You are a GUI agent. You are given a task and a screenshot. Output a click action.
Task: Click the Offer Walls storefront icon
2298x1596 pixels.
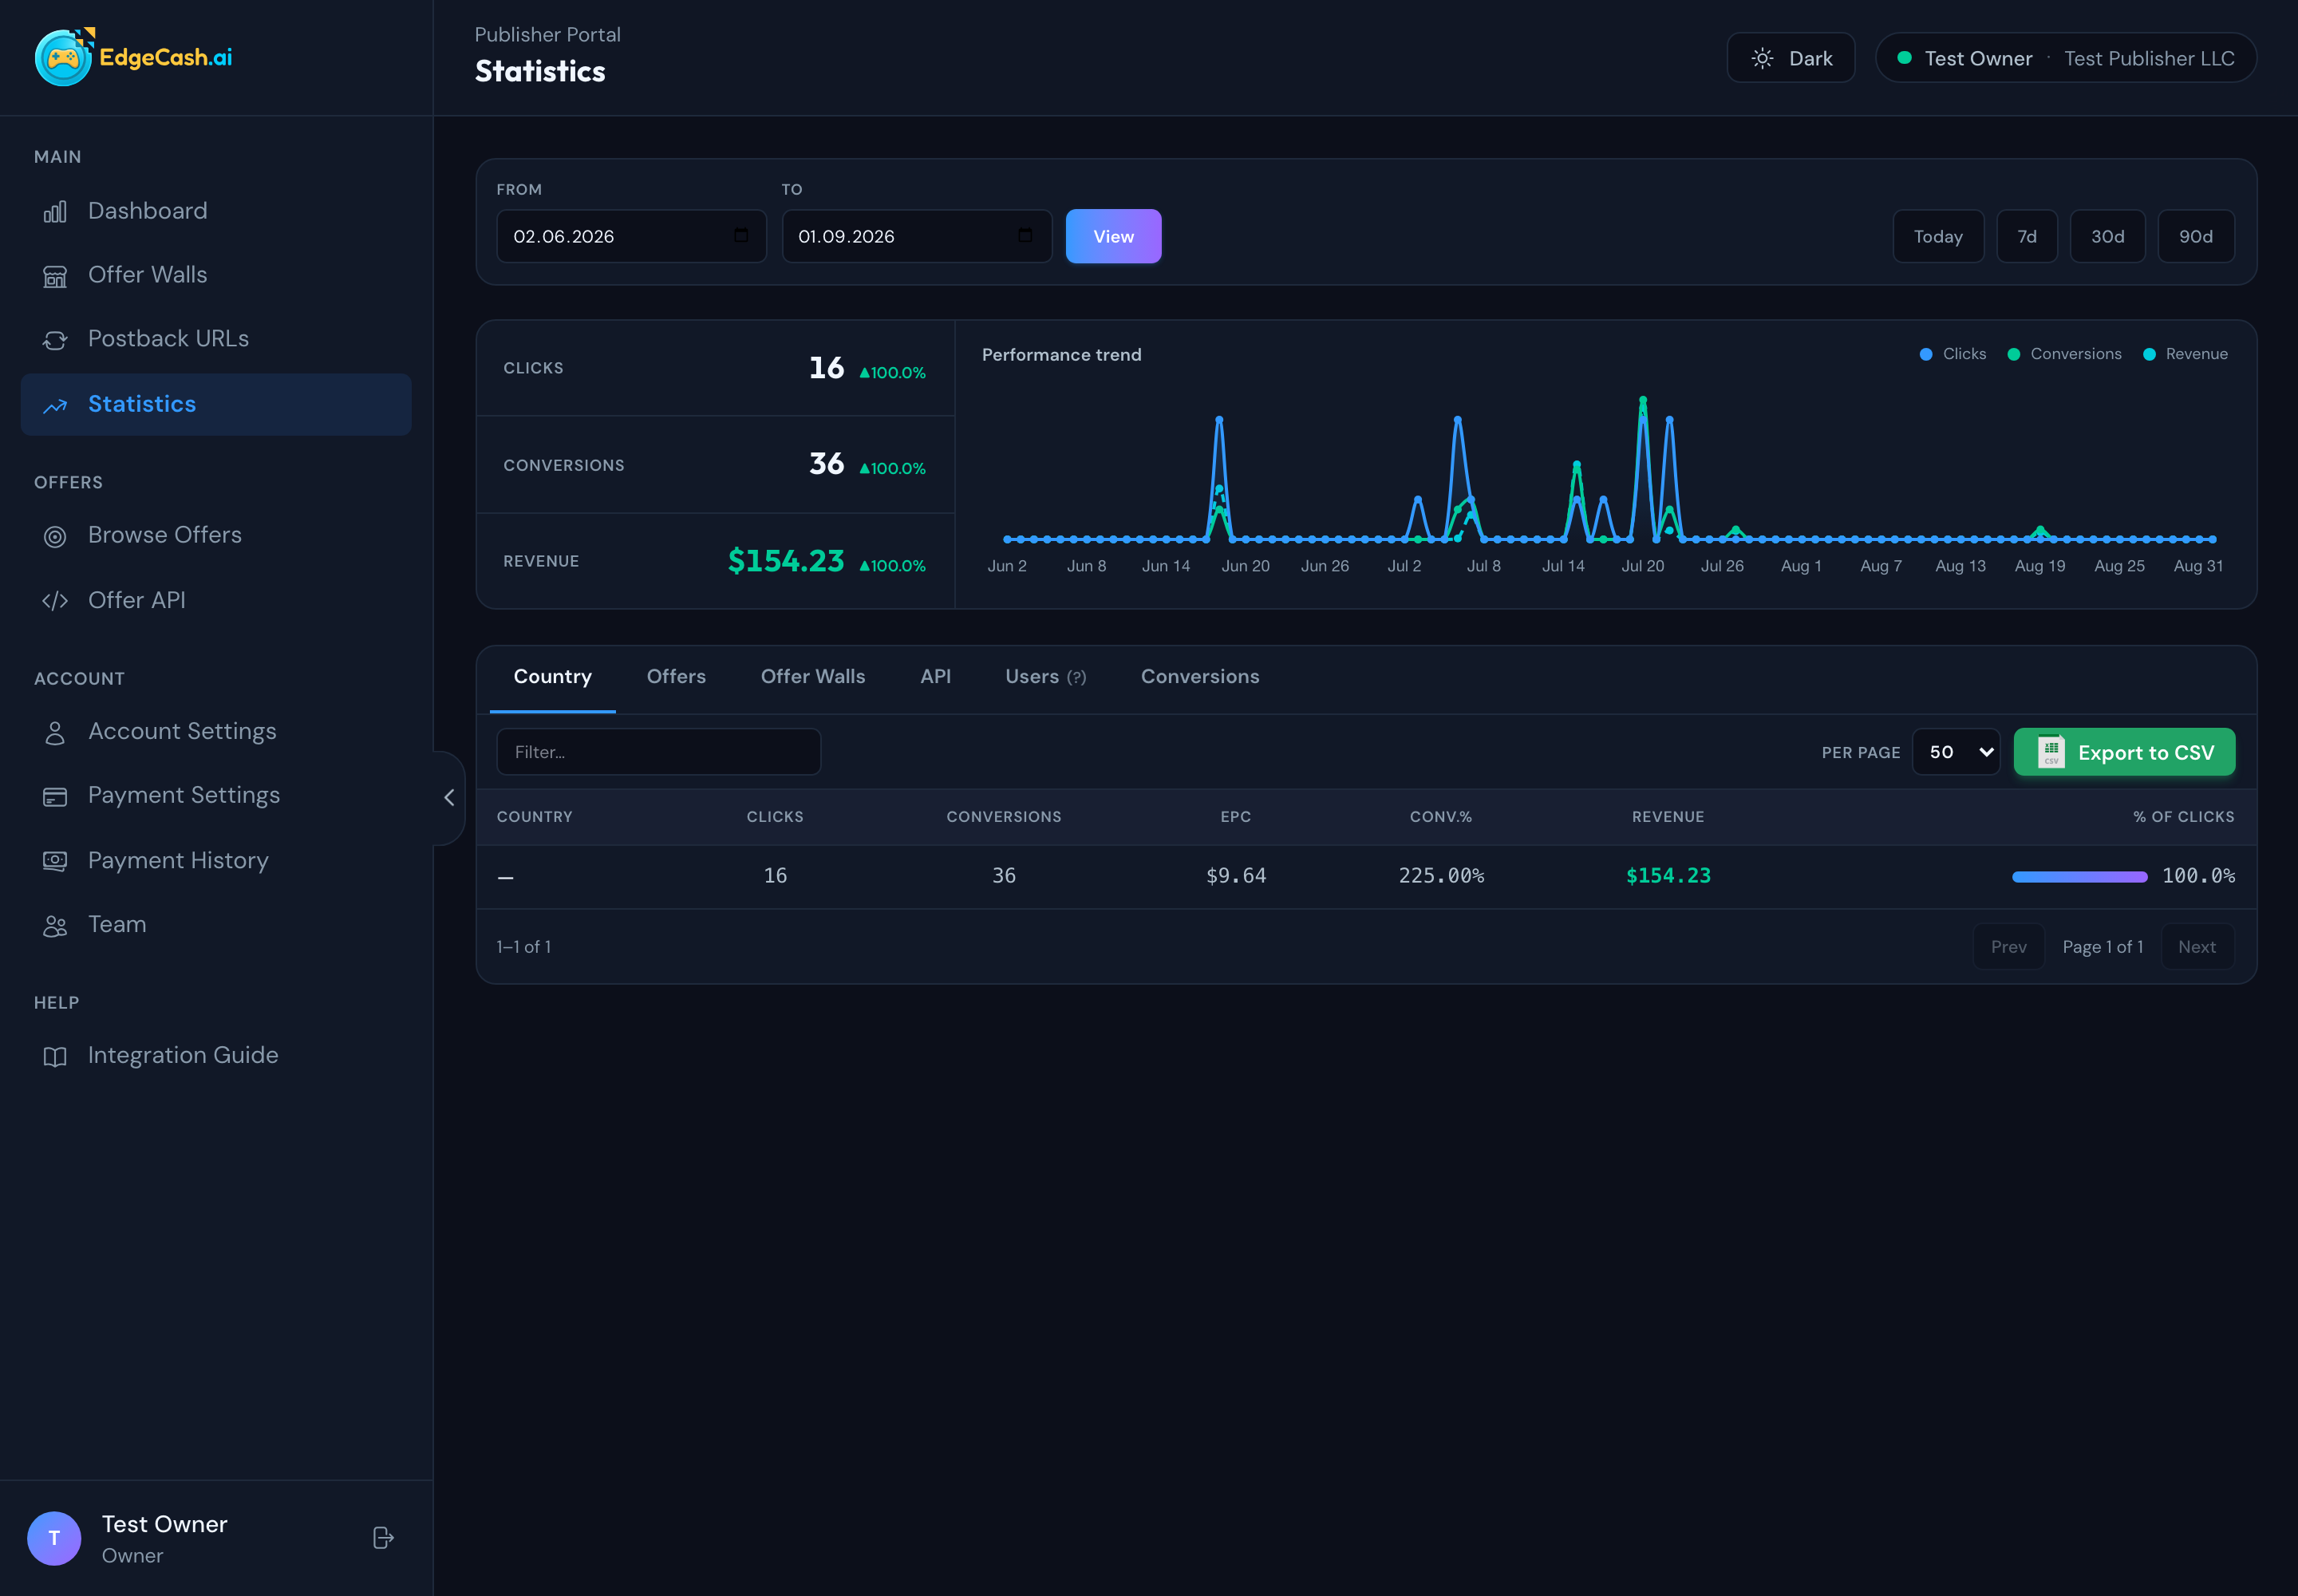pos(55,276)
